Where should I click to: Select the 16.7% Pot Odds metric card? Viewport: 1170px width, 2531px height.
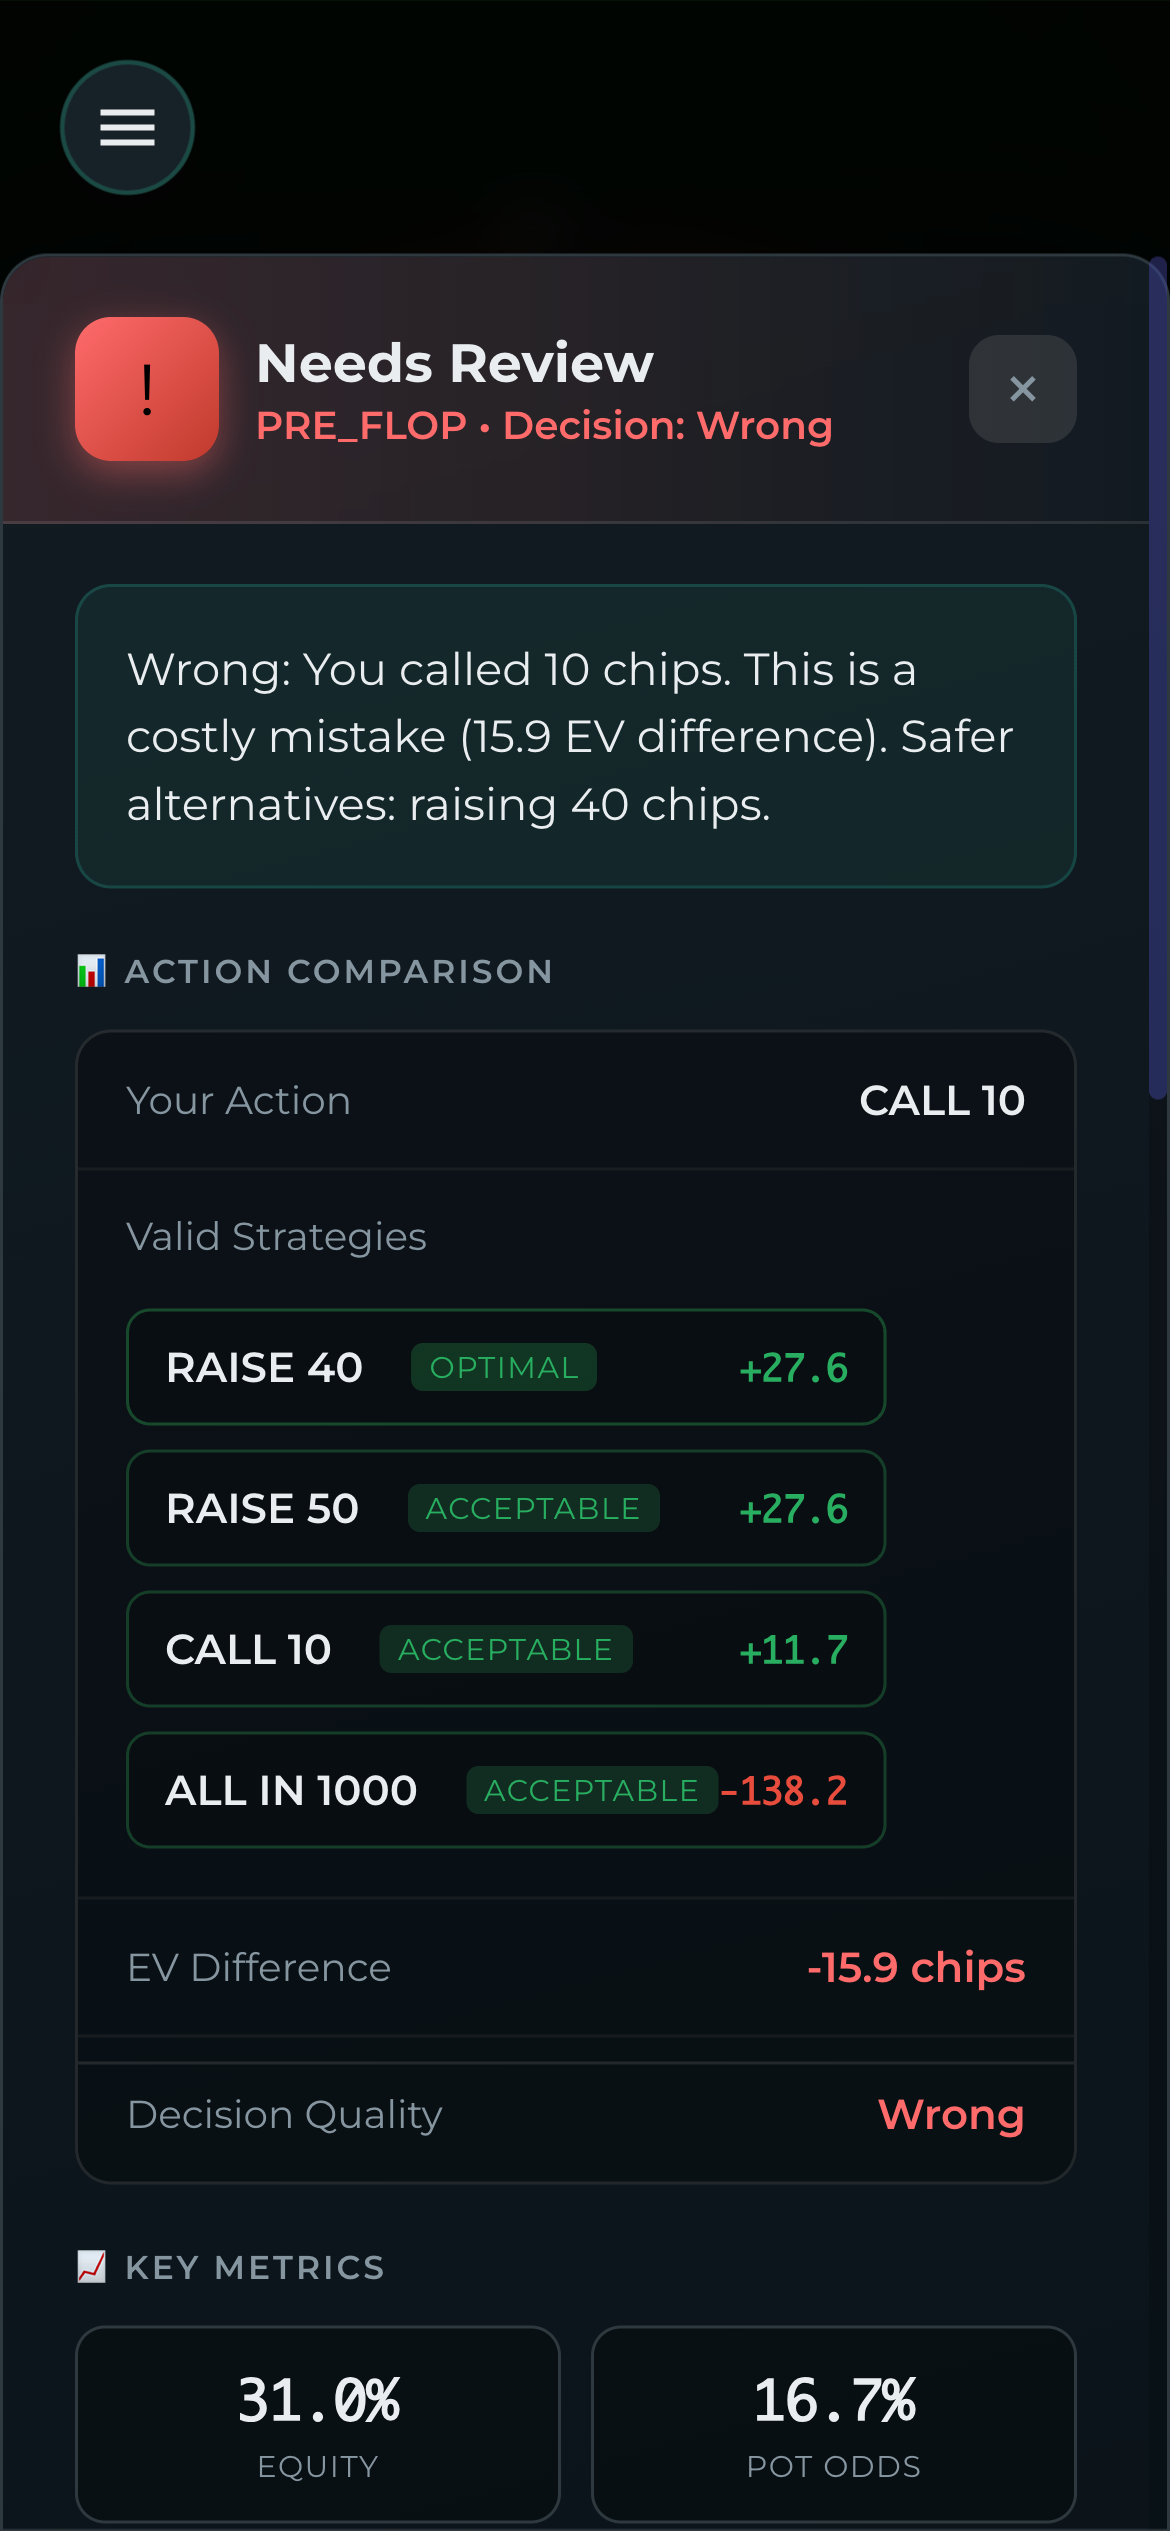[x=834, y=2424]
